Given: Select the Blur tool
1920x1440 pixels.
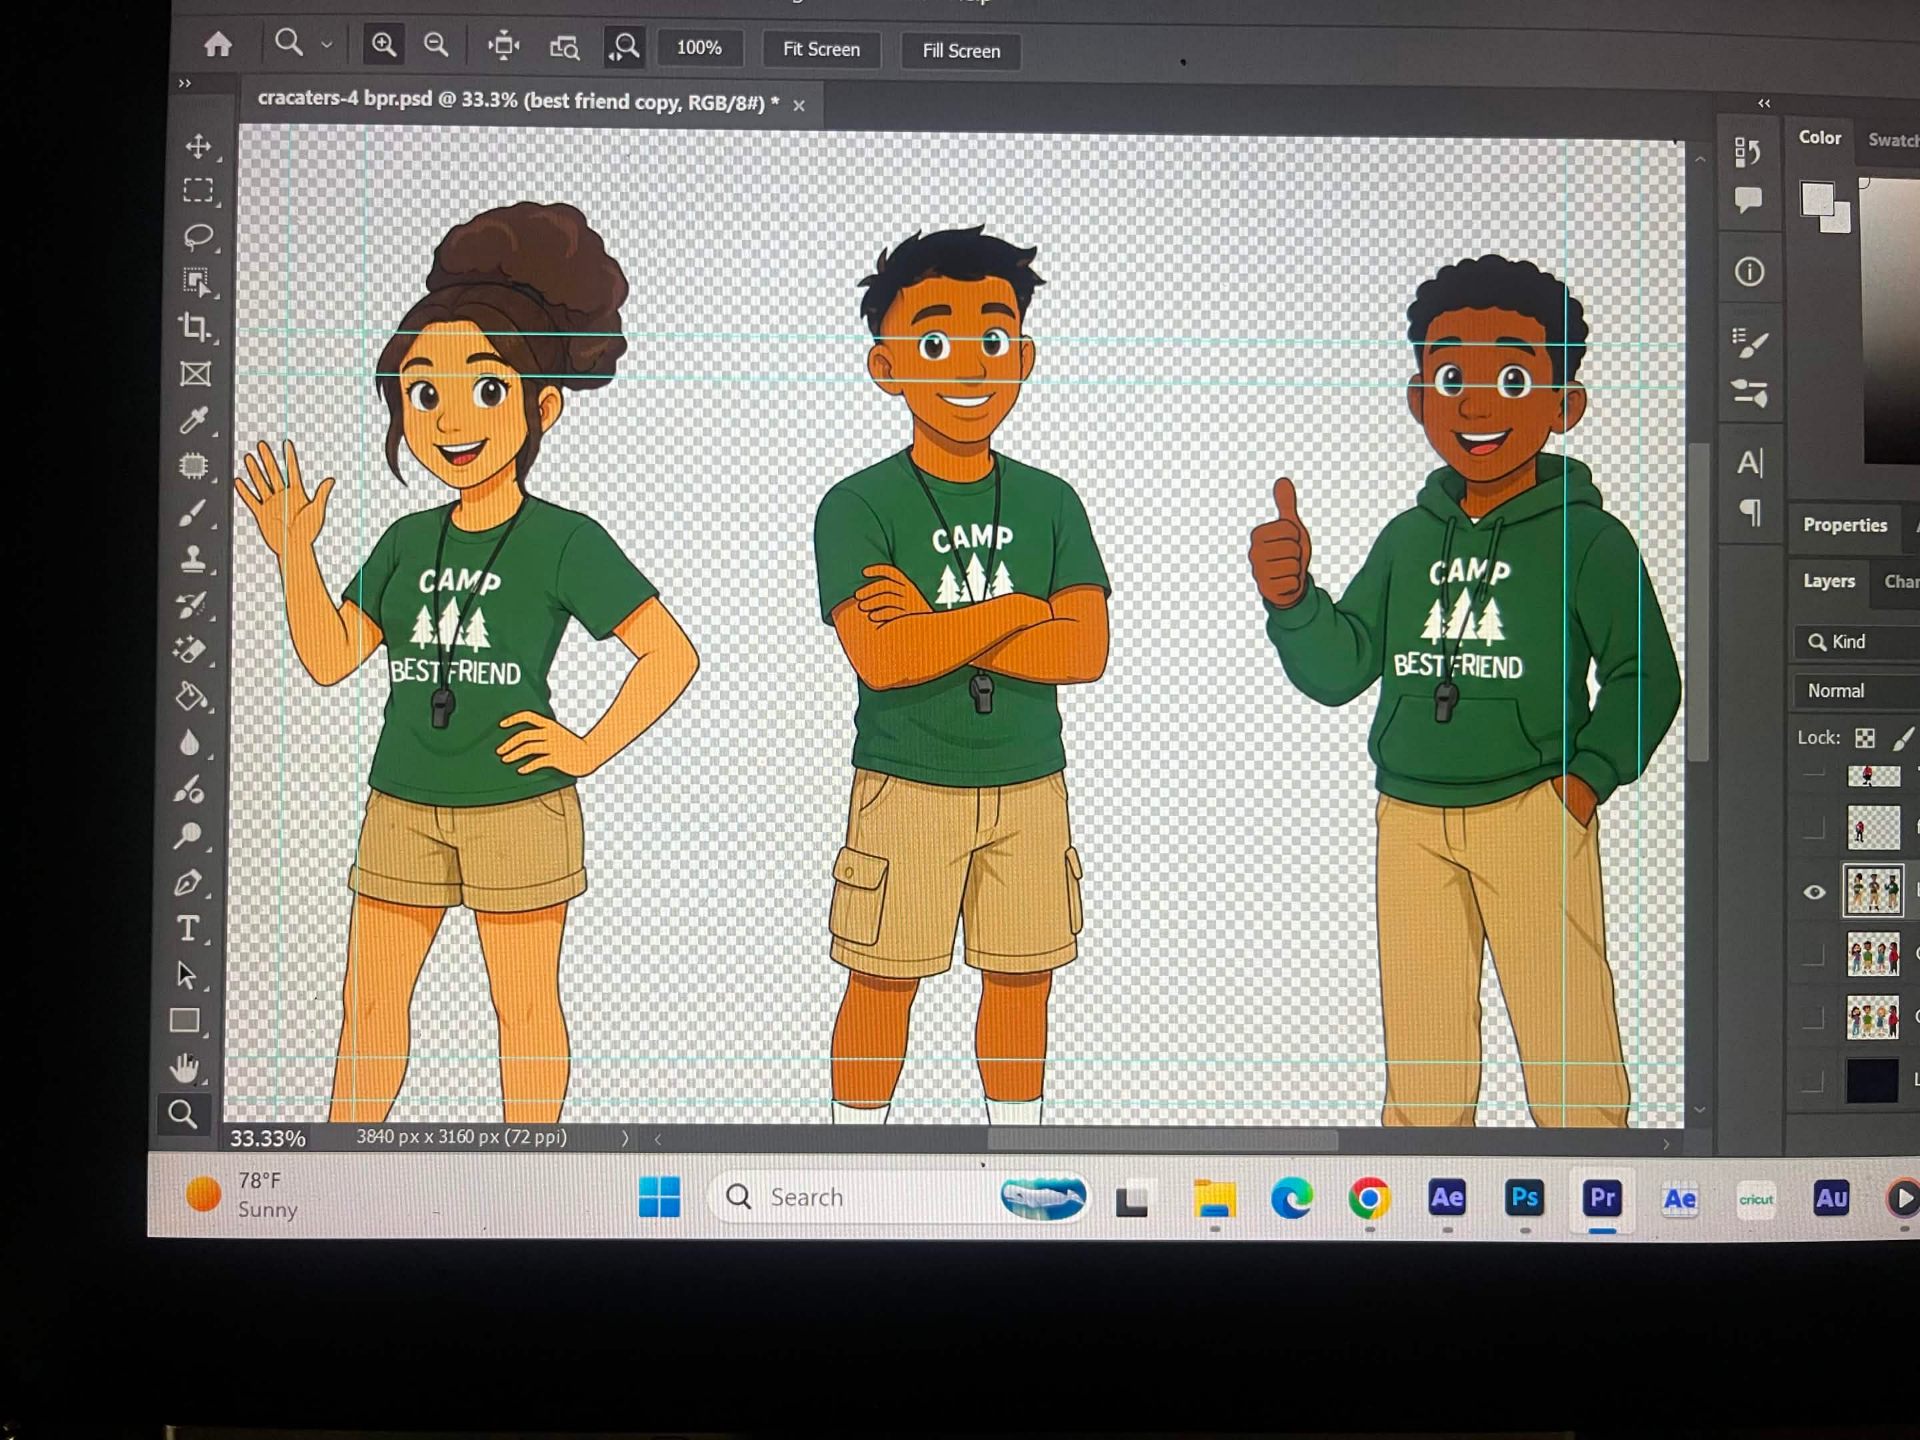Looking at the screenshot, I should click(x=190, y=743).
